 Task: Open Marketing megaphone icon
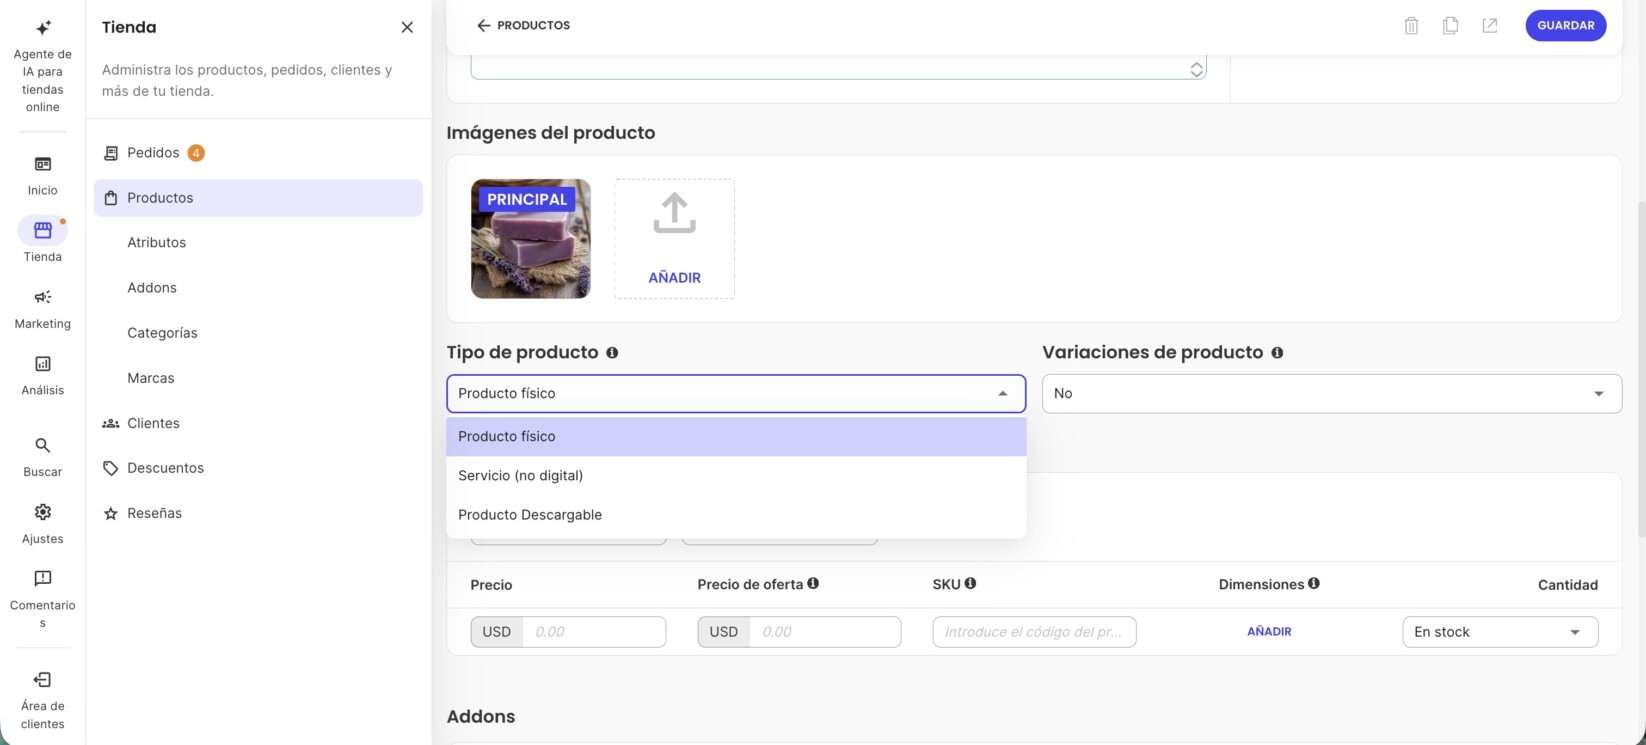[43, 297]
